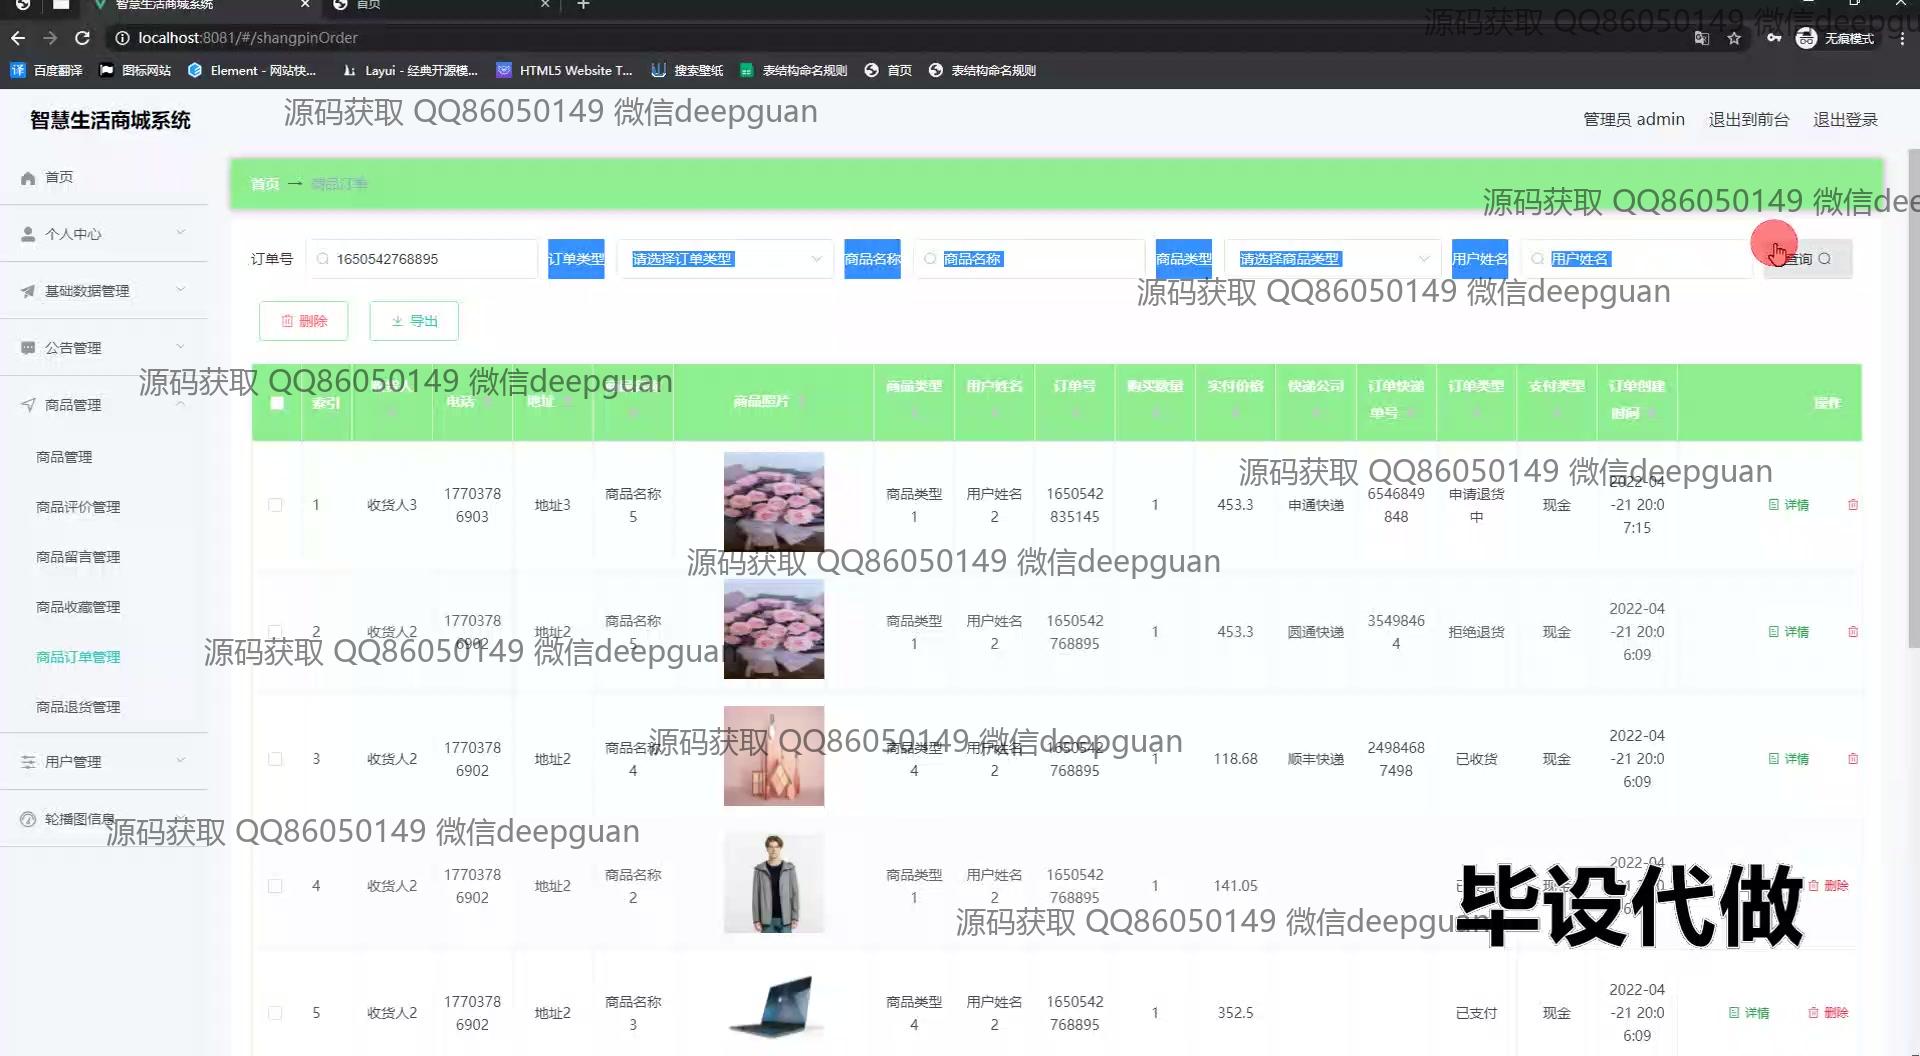Open browser three-dot menu
Screen dimensions: 1920x1056
1902,38
